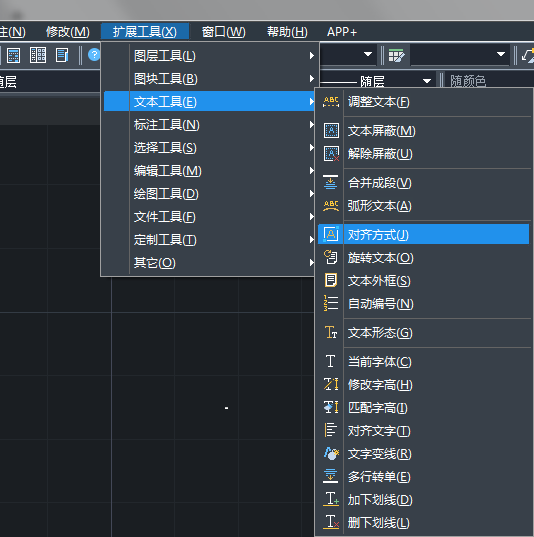Screen dimensions: 534x537
Task: Click the 删下划线 icon
Action: coord(331,522)
